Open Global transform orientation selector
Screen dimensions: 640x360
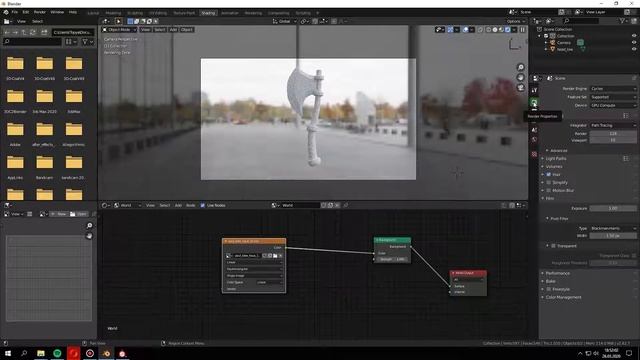pos(284,21)
